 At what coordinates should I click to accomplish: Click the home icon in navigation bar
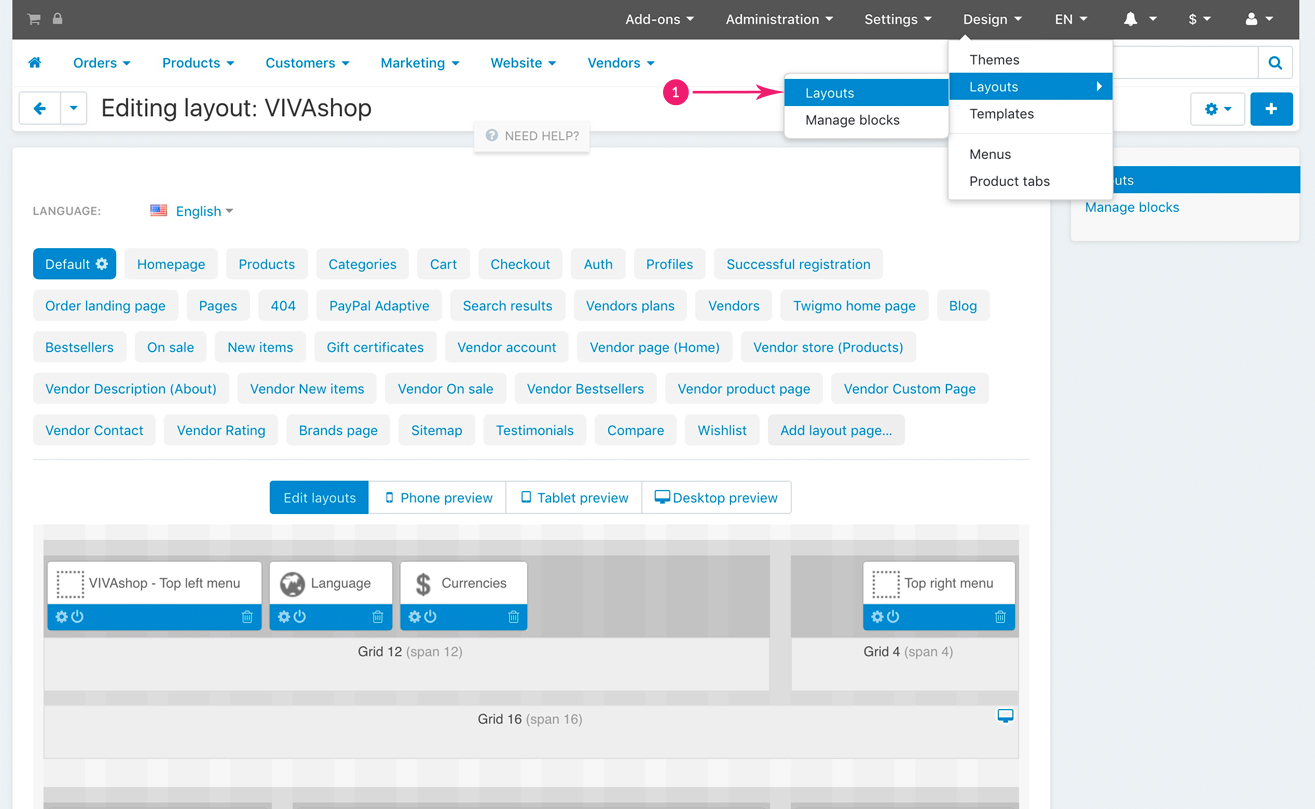point(35,63)
